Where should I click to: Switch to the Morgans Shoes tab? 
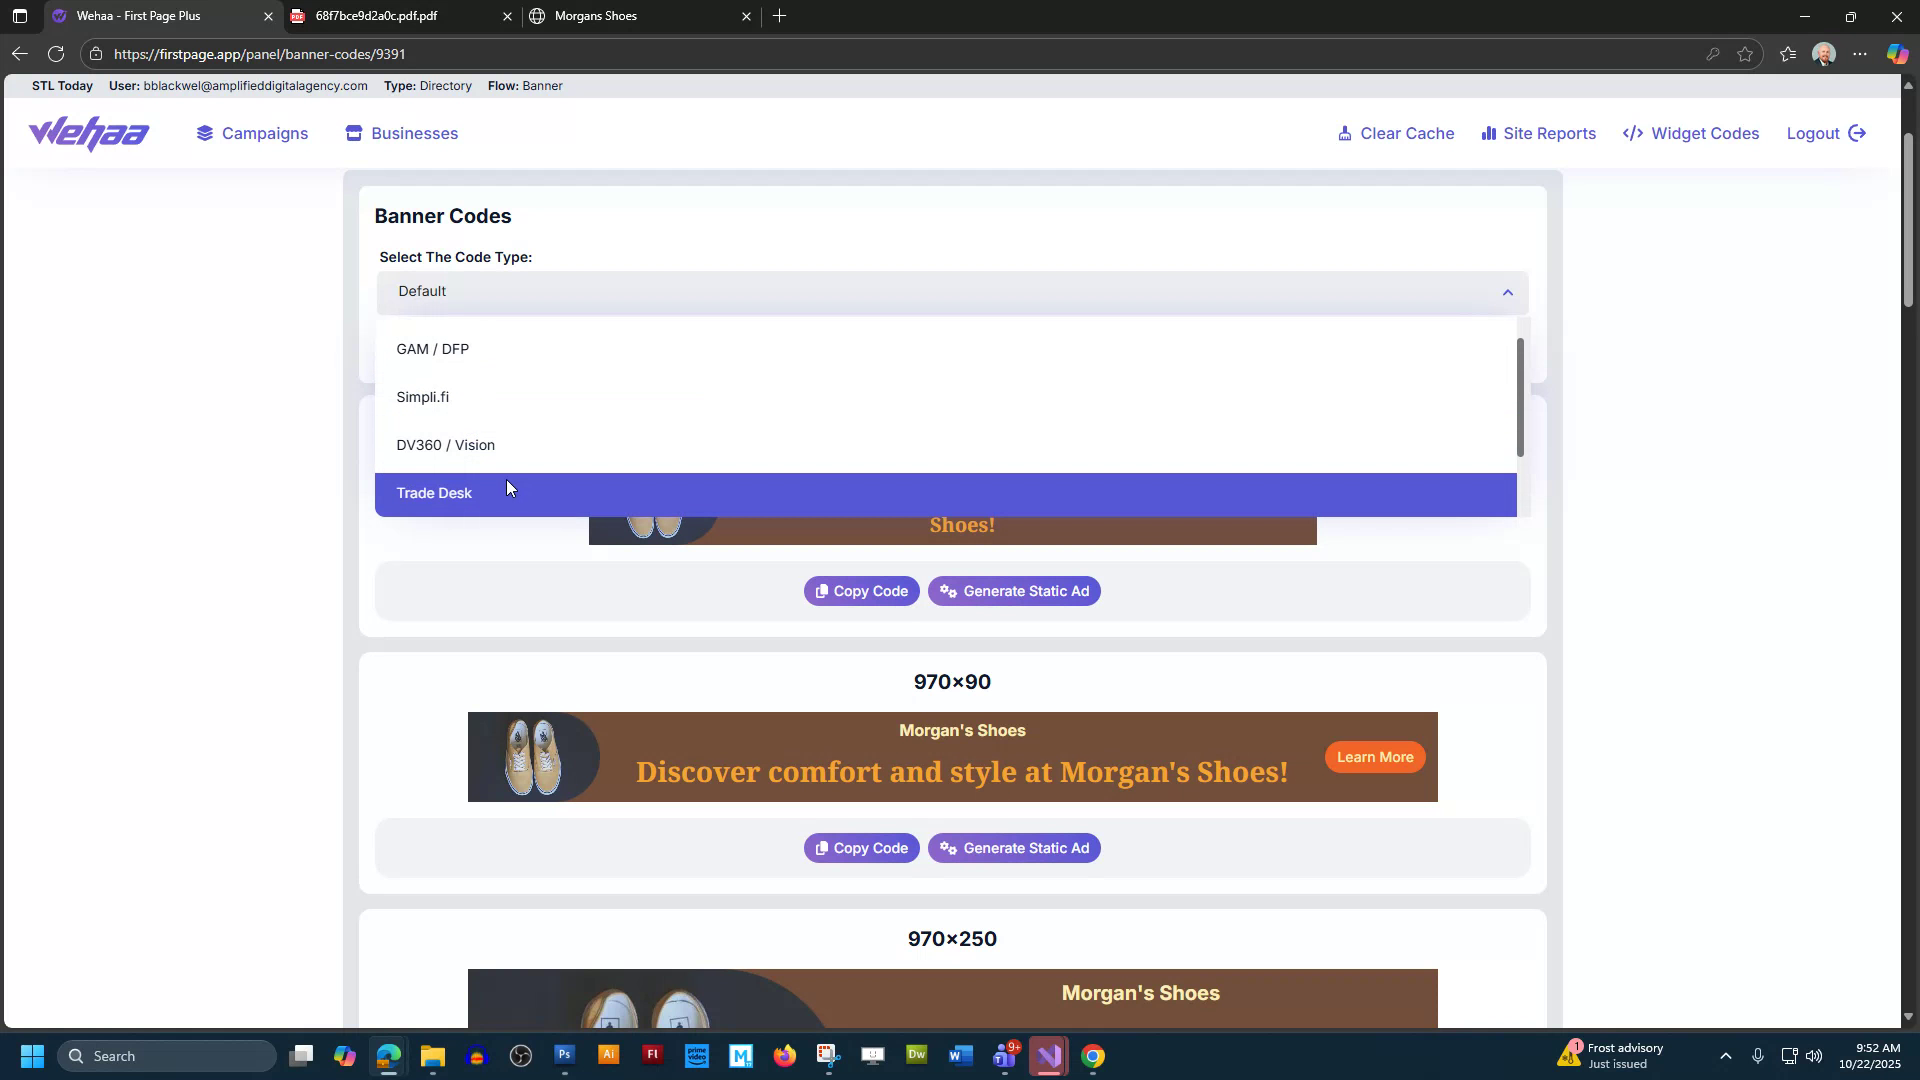[595, 16]
